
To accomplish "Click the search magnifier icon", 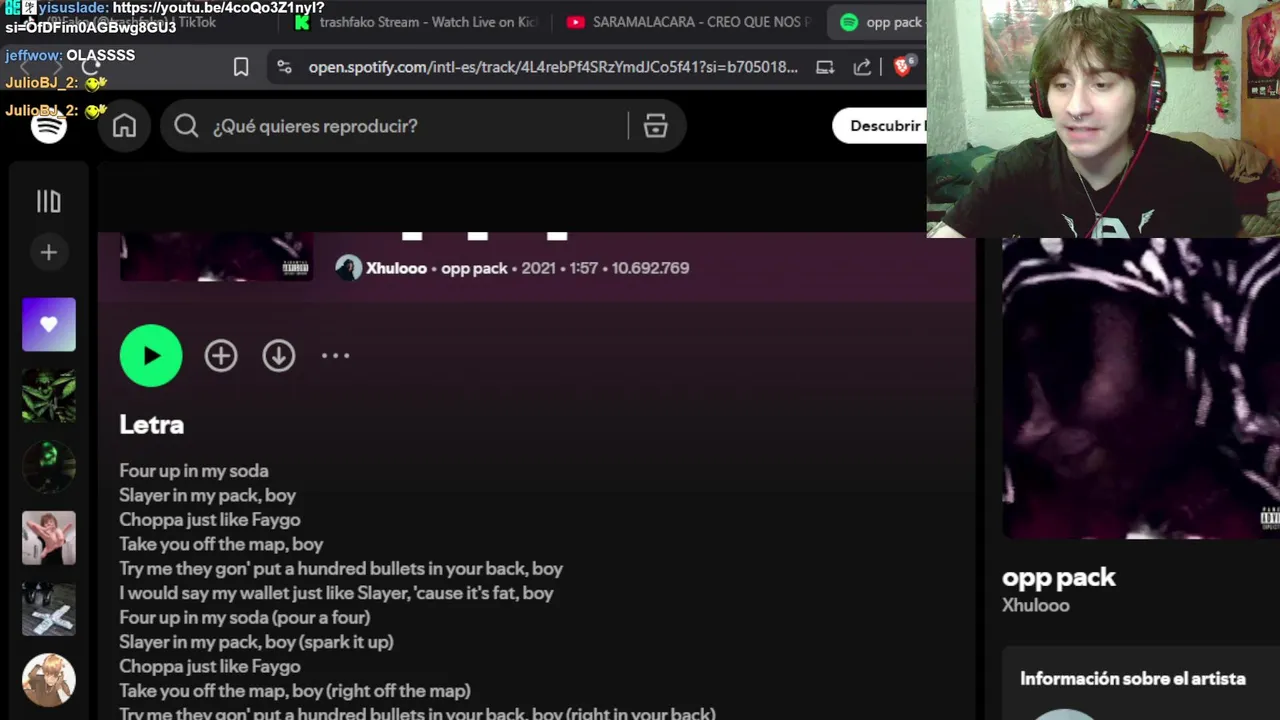I will tap(186, 126).
